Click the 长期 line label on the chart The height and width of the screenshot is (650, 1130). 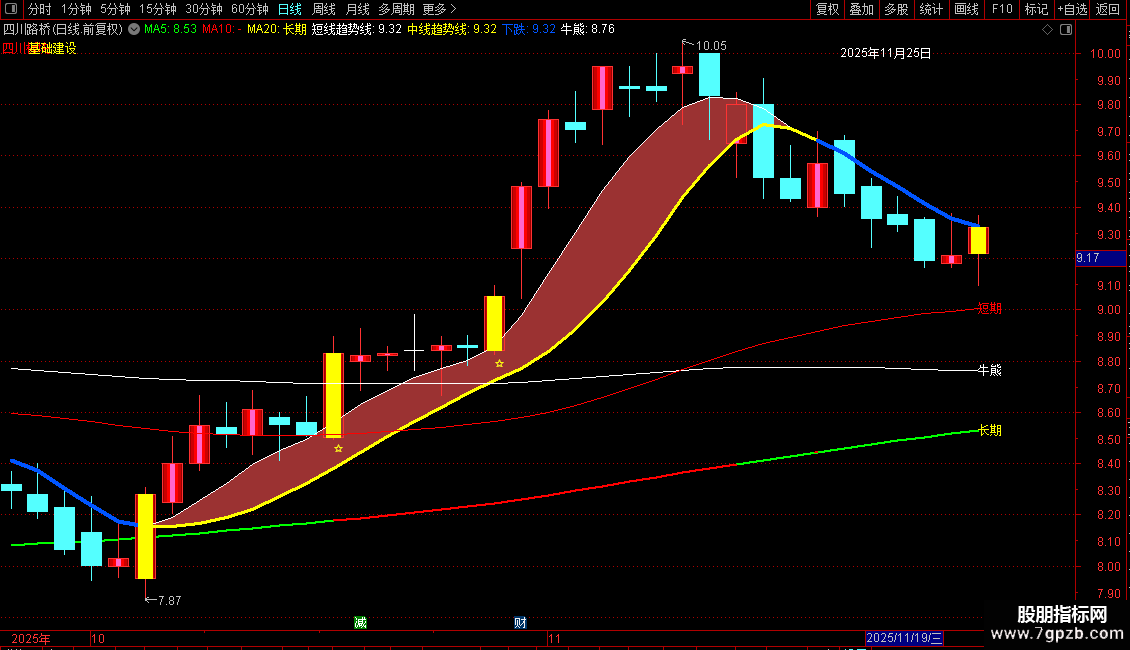click(x=989, y=430)
